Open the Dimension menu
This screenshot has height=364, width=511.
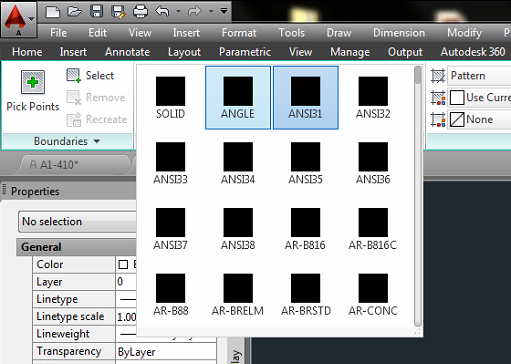(x=399, y=33)
